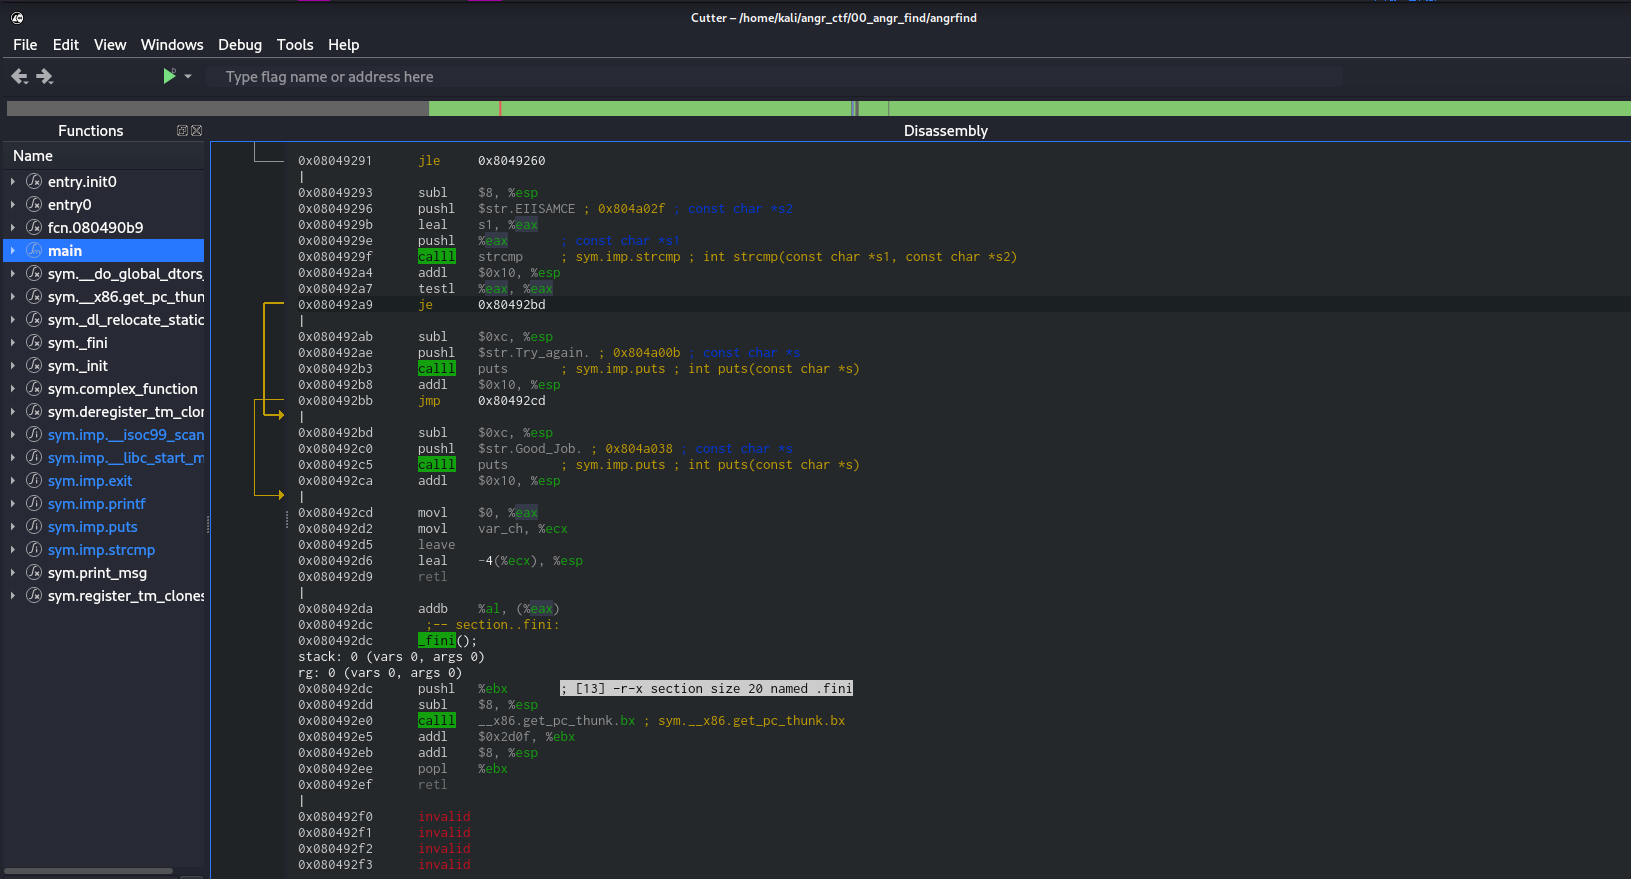The height and width of the screenshot is (879, 1631).
Task: Click the function icon beside entry0
Action: pyautogui.click(x=34, y=205)
